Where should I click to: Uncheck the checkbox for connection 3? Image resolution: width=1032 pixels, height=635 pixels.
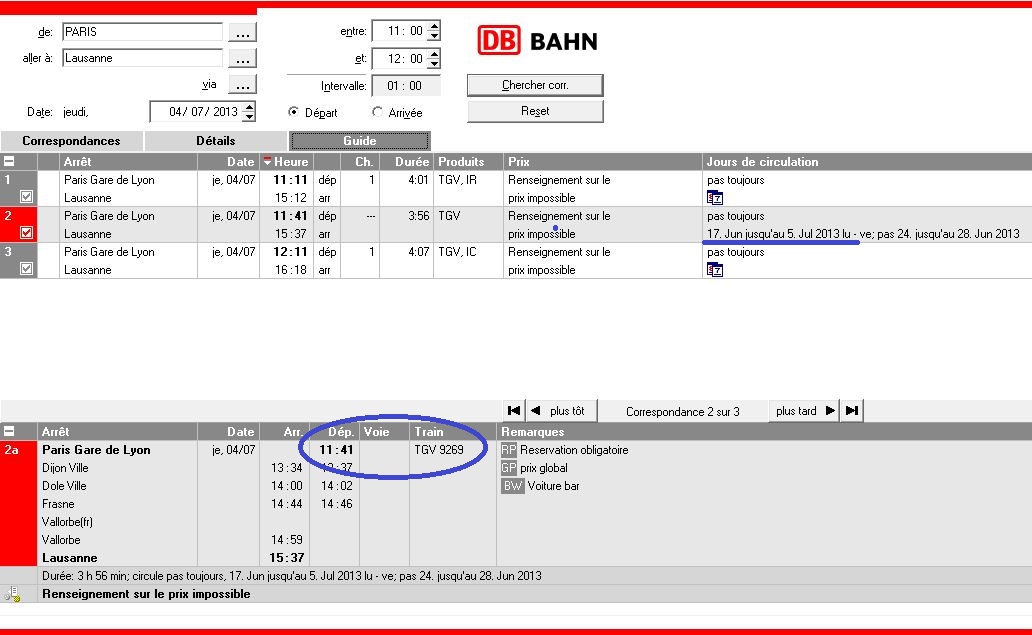(x=26, y=268)
